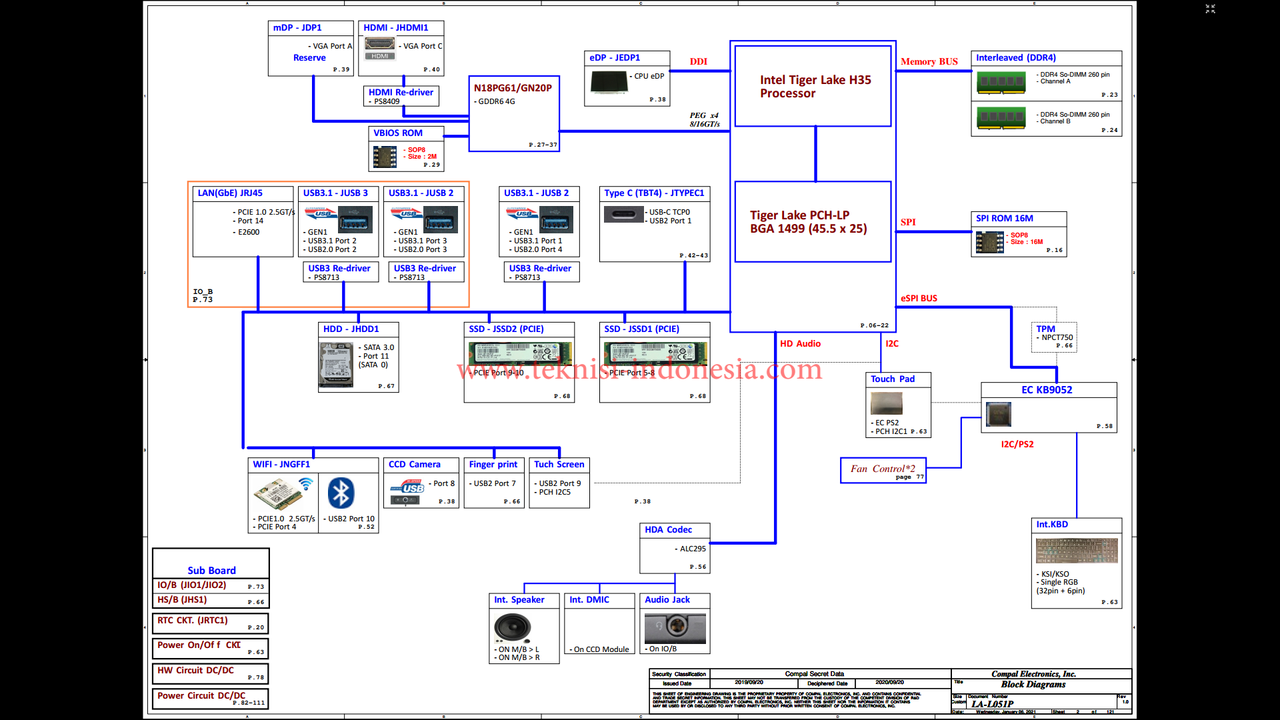Image resolution: width=1280 pixels, height=720 pixels.
Task: Click the HS/B (JHS1) row
Action: coord(211,600)
